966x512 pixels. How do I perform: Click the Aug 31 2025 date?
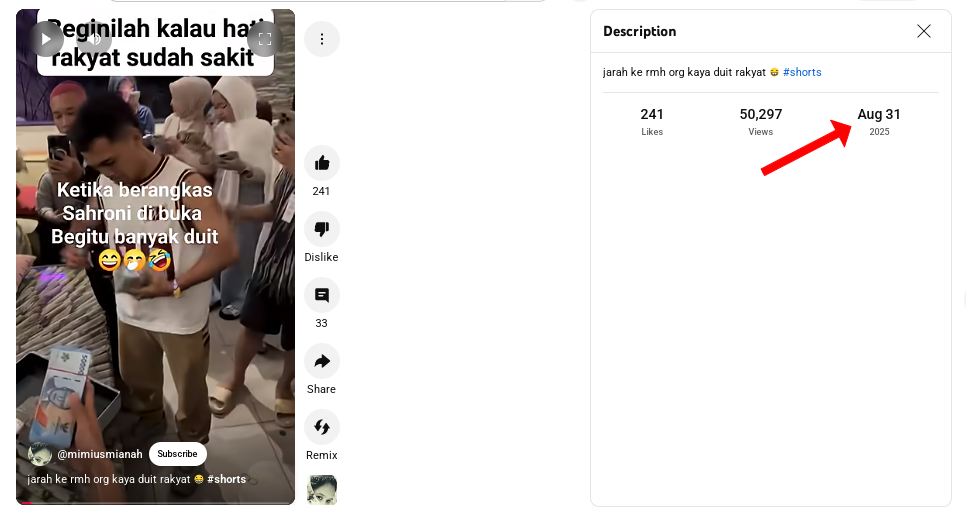click(879, 122)
